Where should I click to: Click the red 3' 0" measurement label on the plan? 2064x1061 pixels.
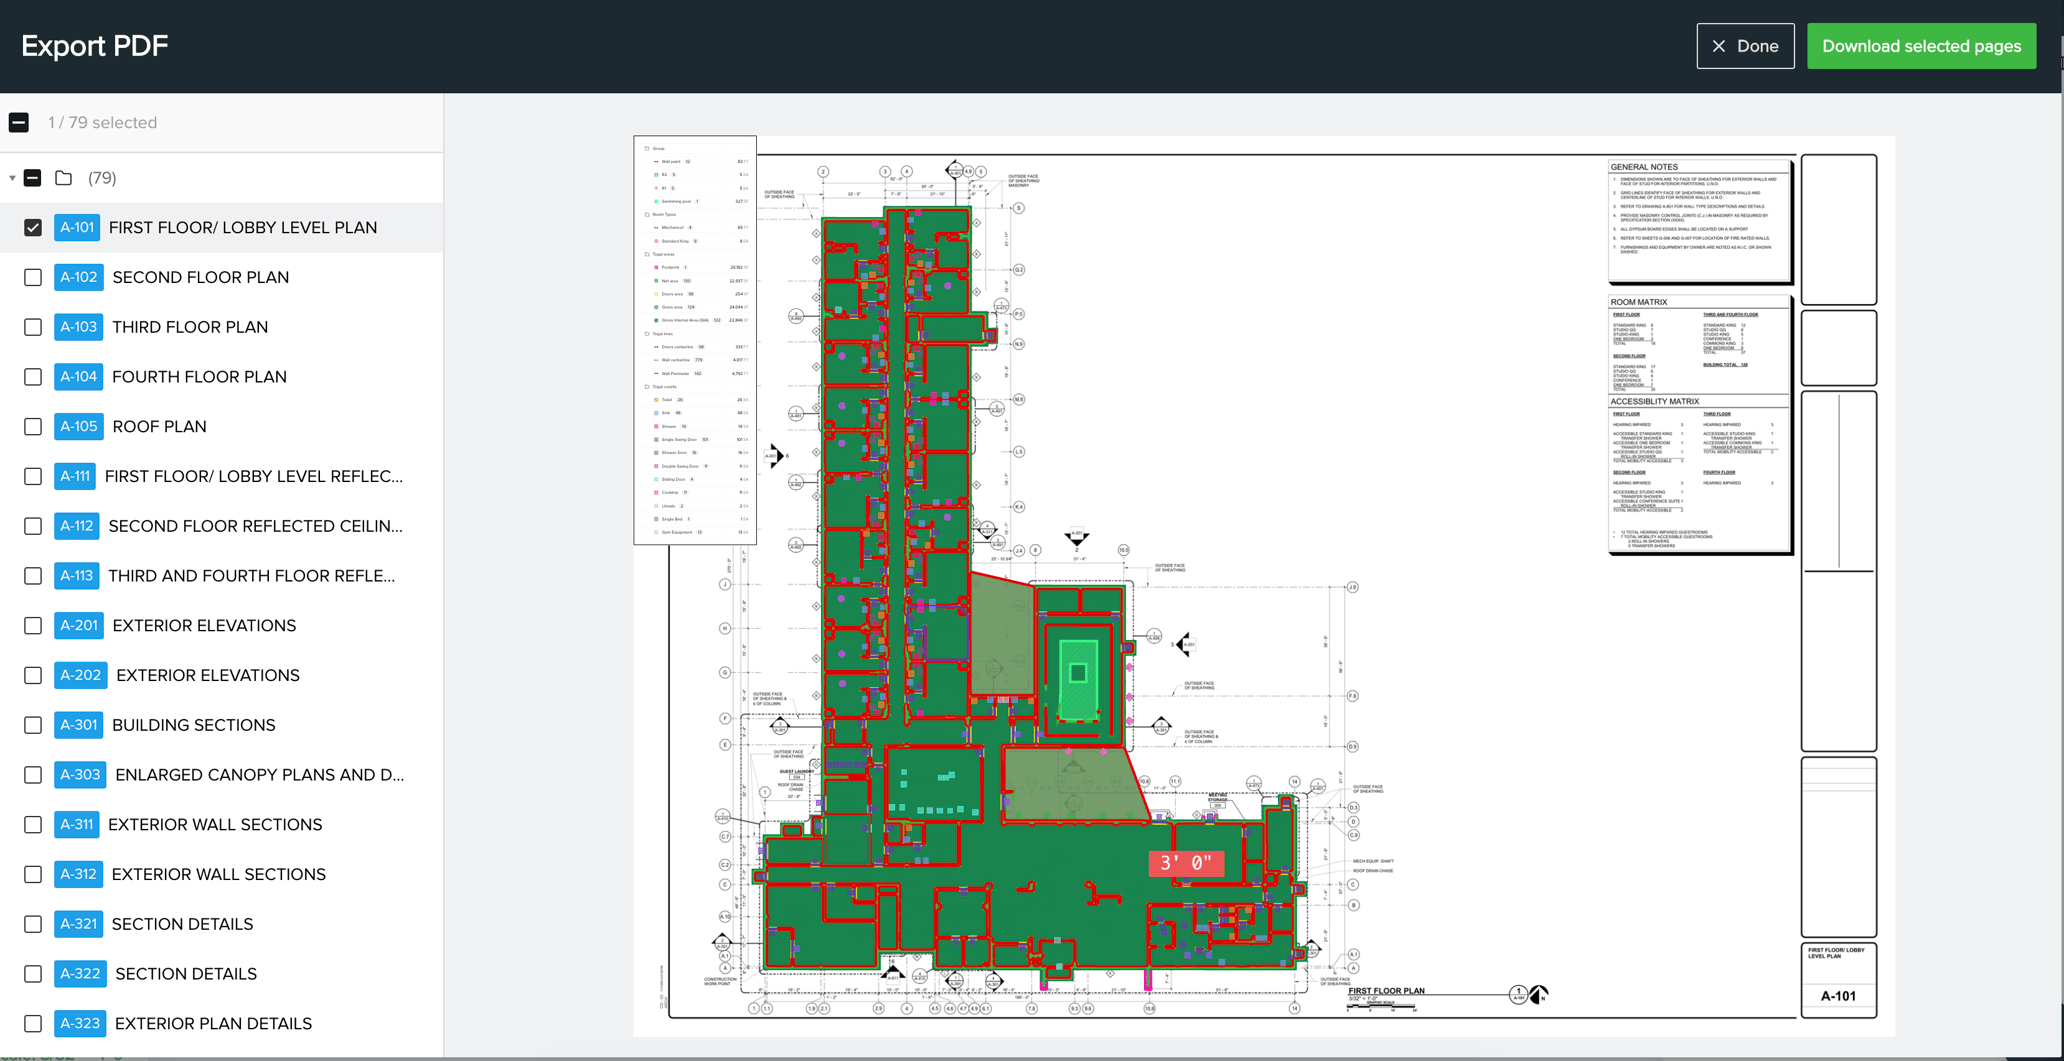pyautogui.click(x=1186, y=863)
